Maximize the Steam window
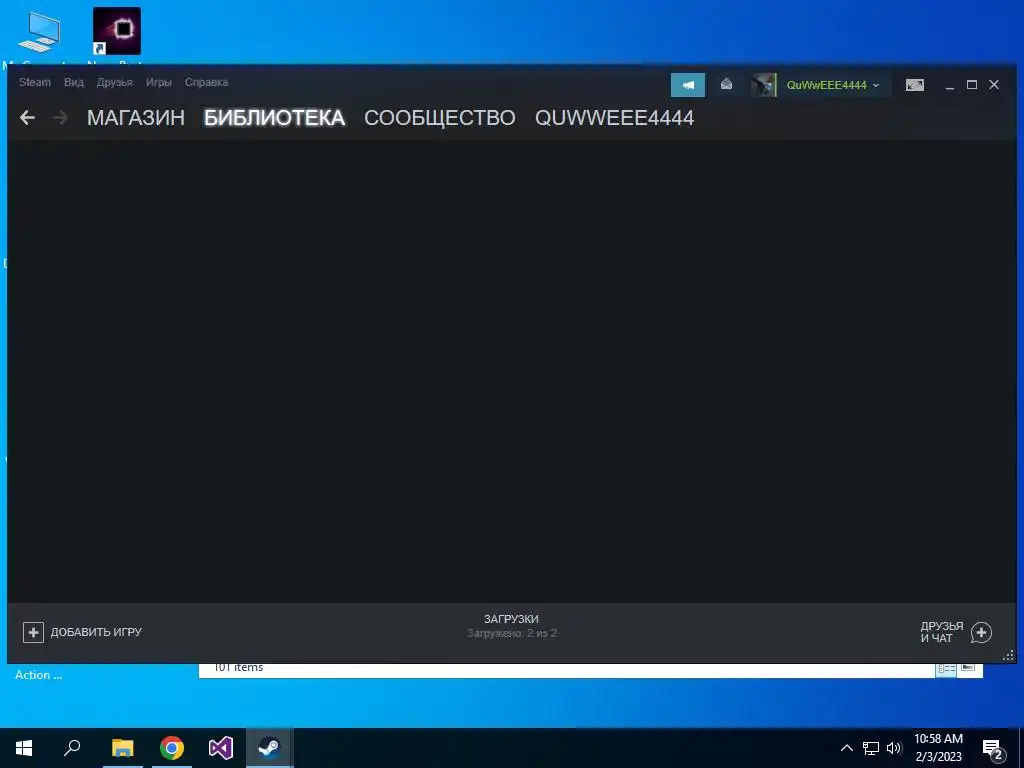This screenshot has height=768, width=1024. [972, 85]
